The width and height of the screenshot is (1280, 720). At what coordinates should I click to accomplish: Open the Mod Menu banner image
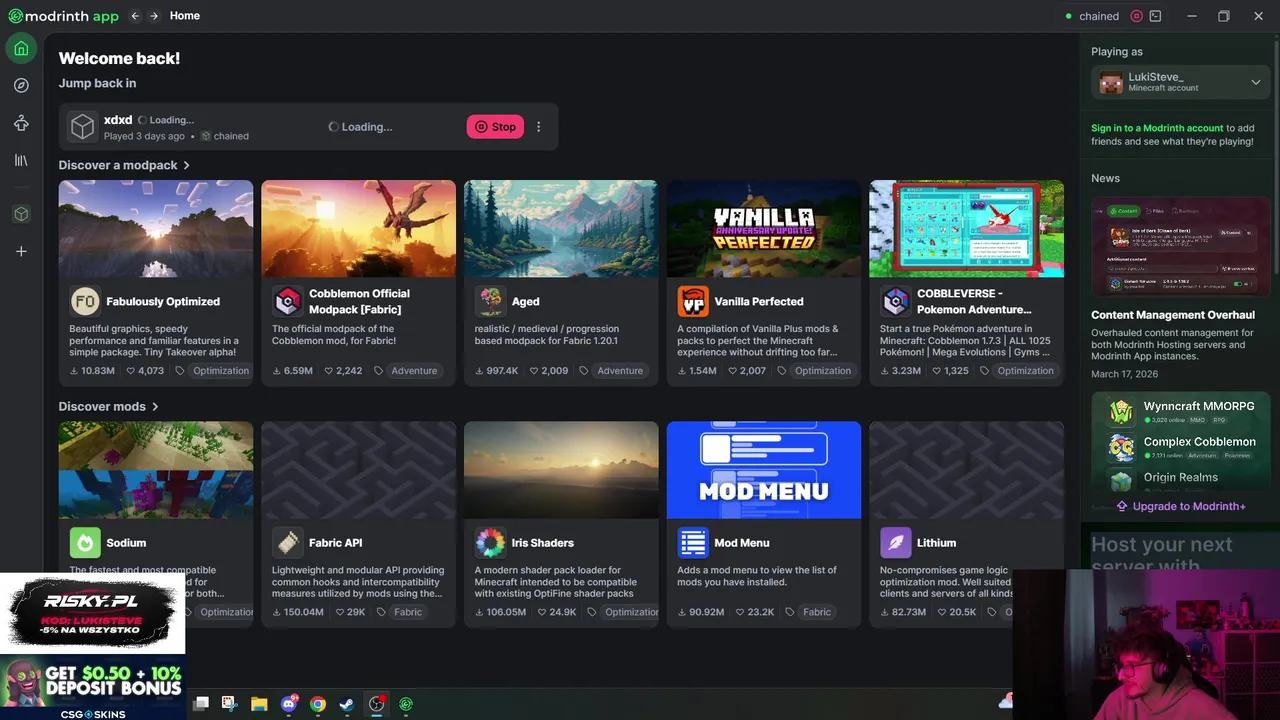pos(764,470)
